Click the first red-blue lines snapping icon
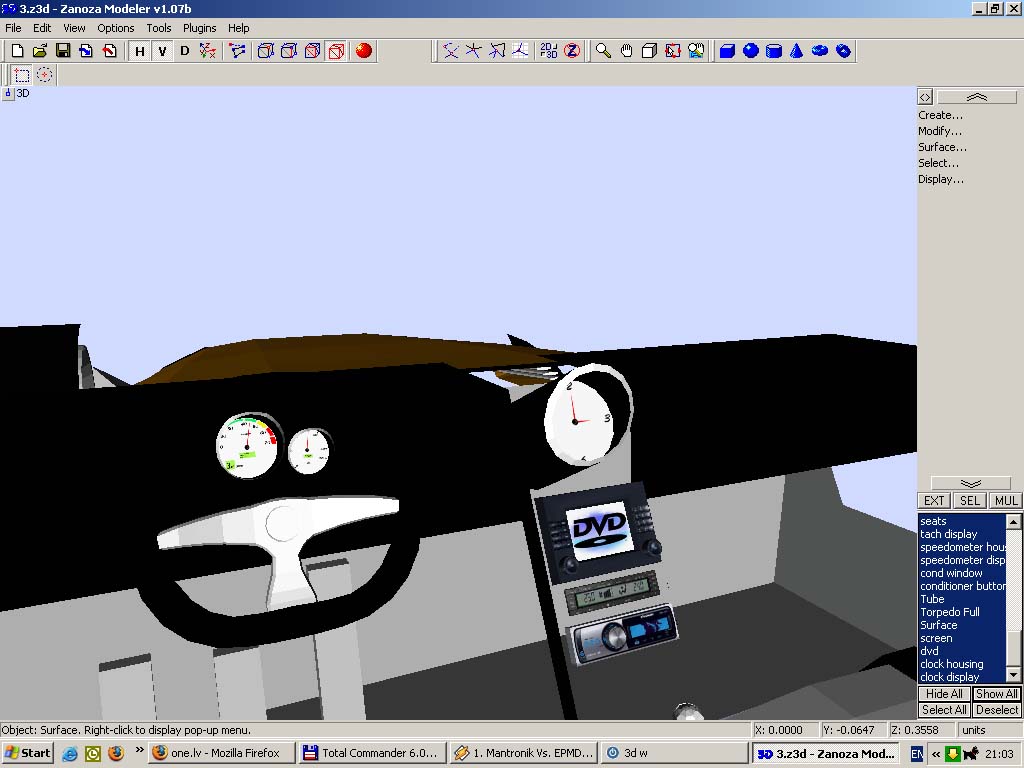The height and width of the screenshot is (768, 1024). coord(451,51)
